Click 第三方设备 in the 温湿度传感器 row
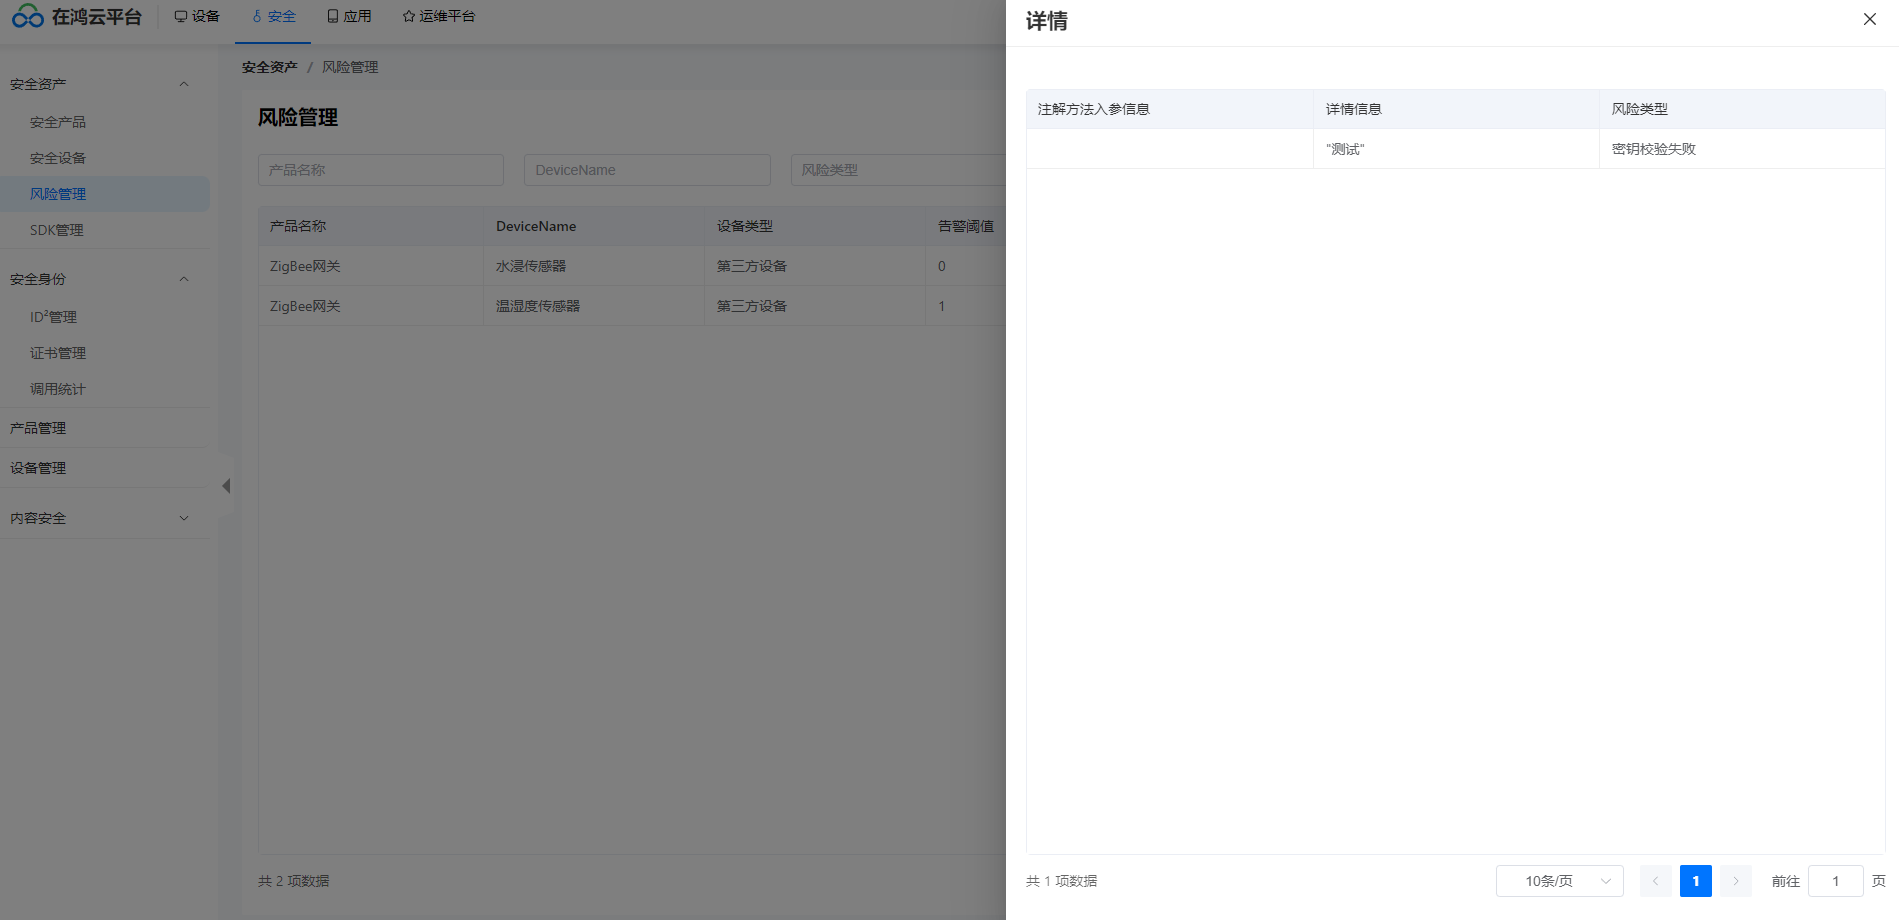1899x920 pixels. pos(752,306)
